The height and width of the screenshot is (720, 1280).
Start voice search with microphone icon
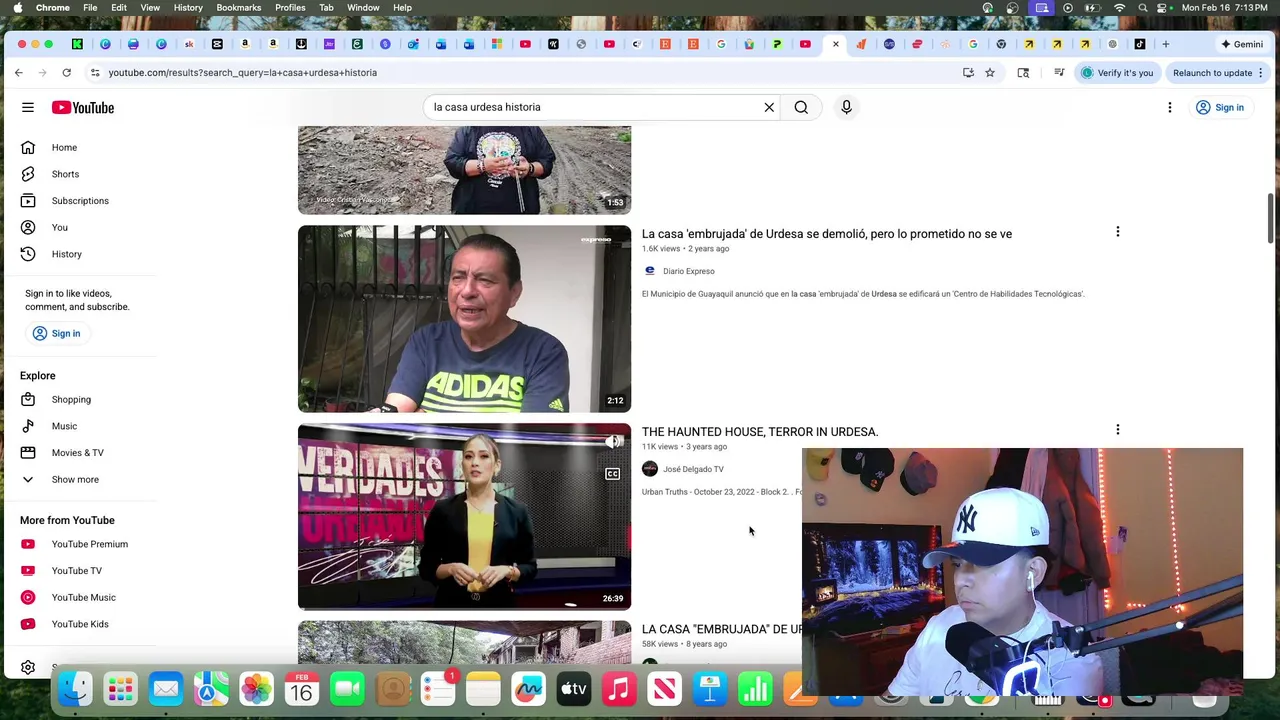coord(846,107)
